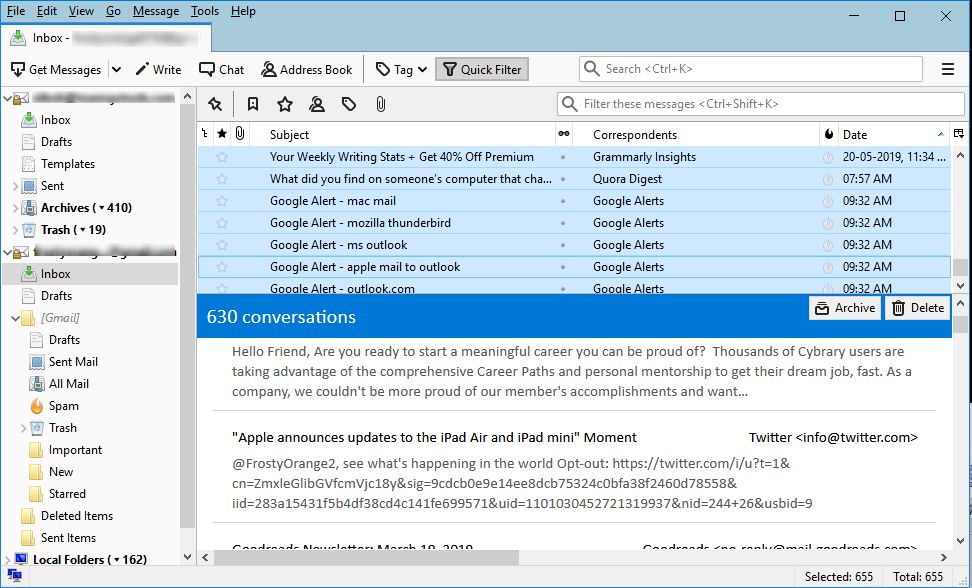Viewport: 972px width, 588px height.
Task: Delete the selected conversations
Action: 917,308
